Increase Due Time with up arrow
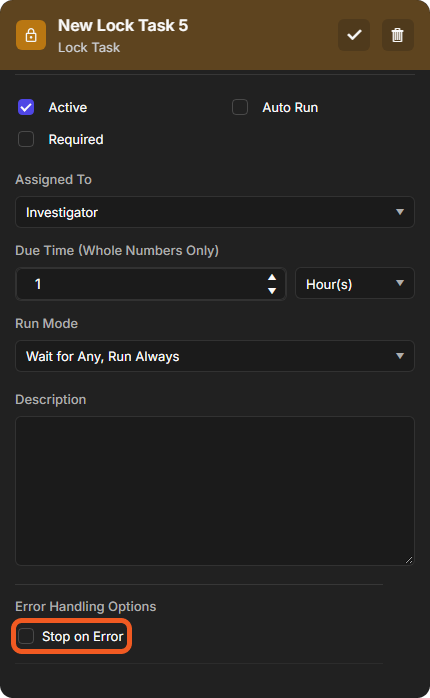Screen dimensions: 430x698 coord(272,277)
